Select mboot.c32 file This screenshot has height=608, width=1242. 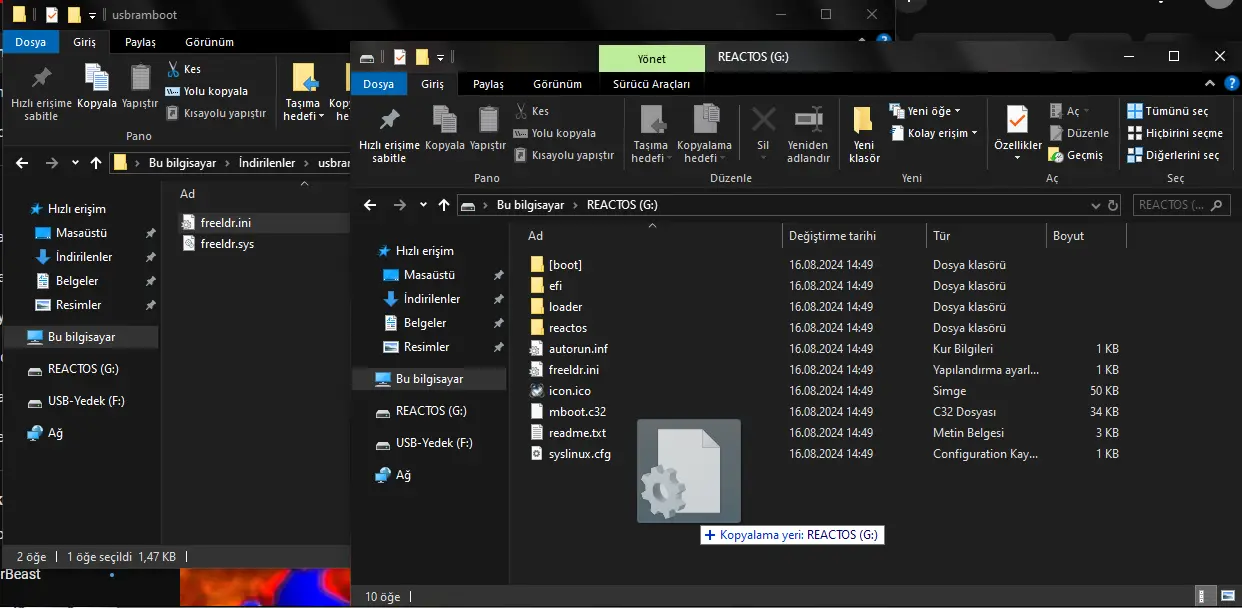tap(577, 412)
